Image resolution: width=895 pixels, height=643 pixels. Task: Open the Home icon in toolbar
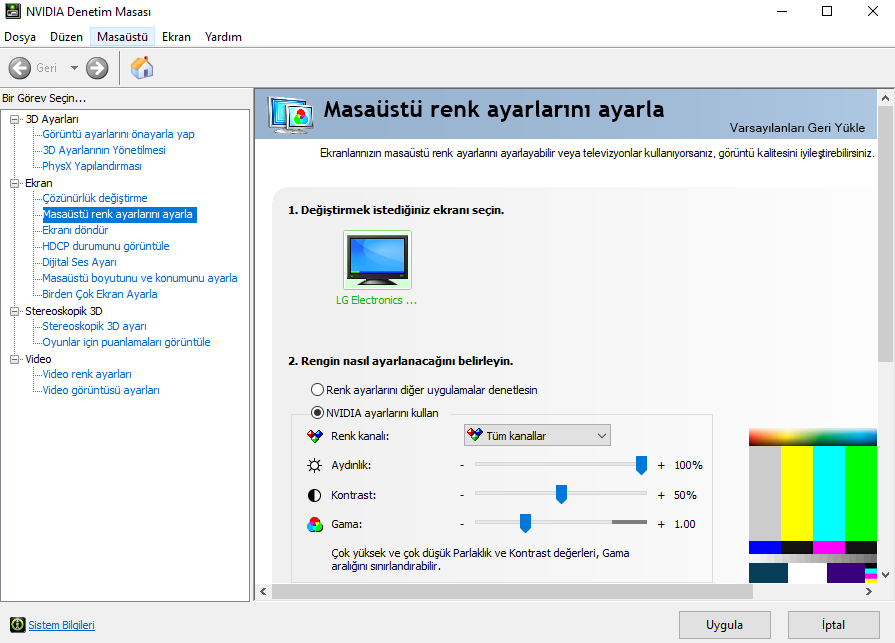pyautogui.click(x=142, y=68)
